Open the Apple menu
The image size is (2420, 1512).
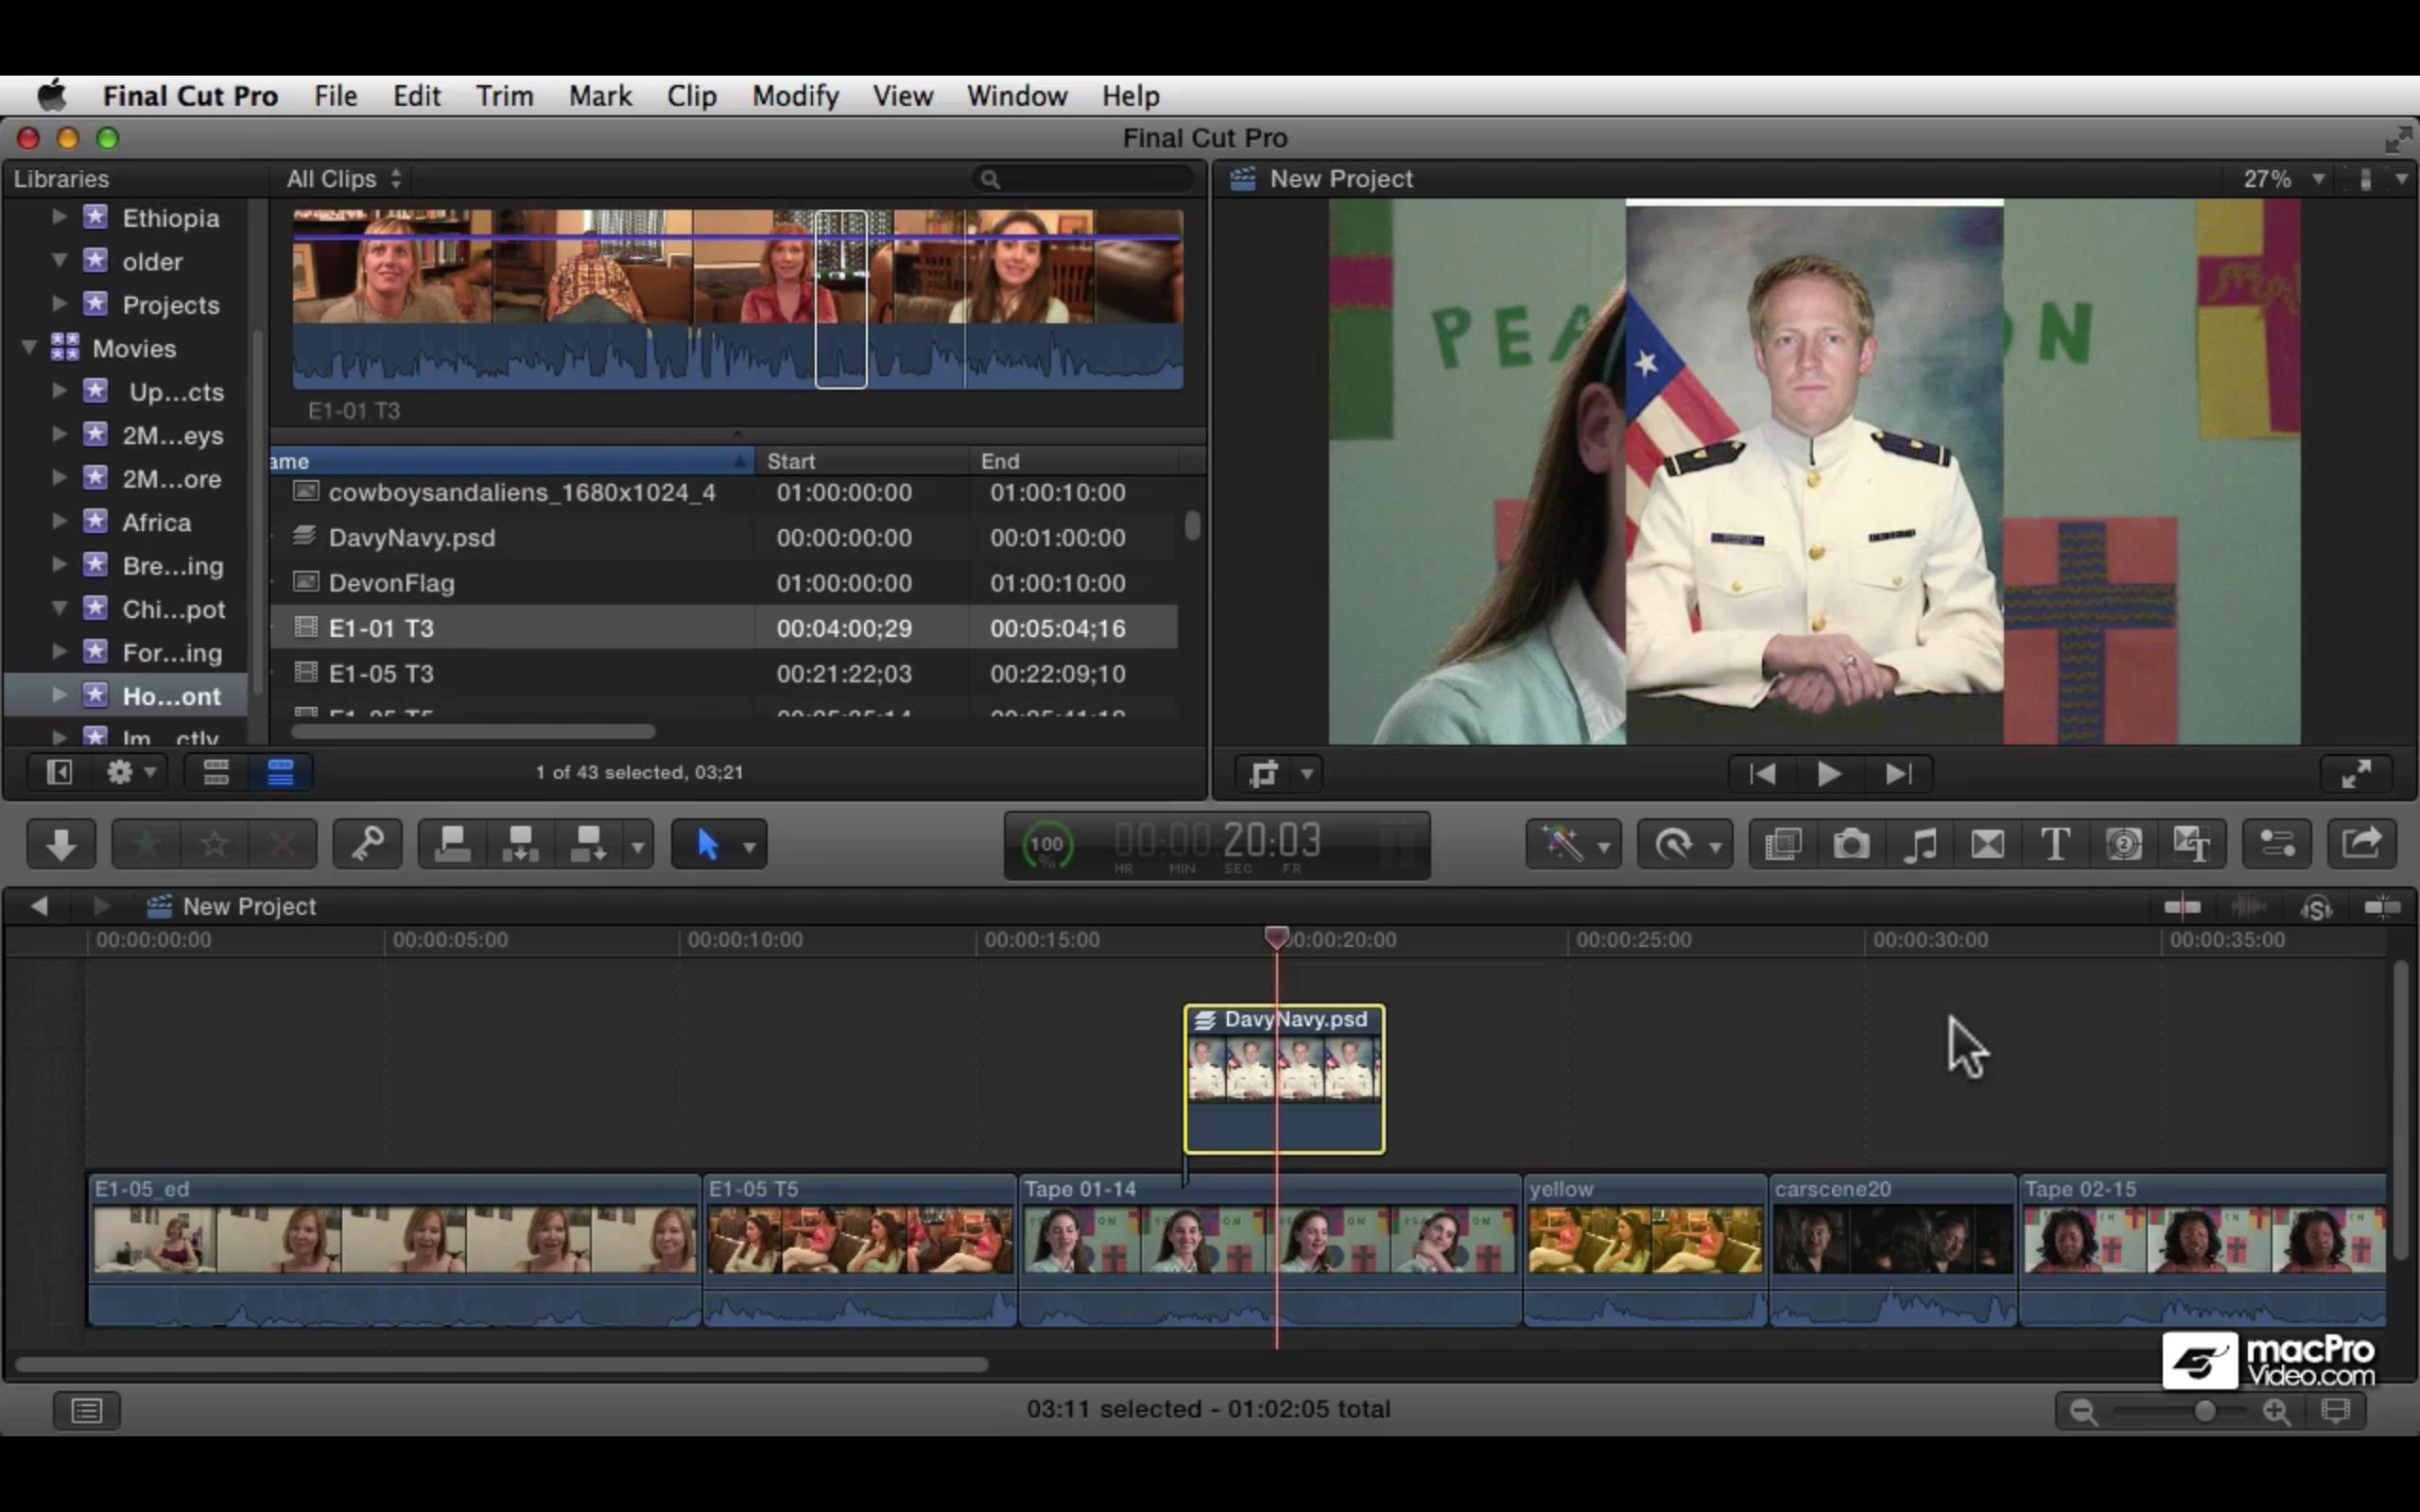pyautogui.click(x=51, y=96)
